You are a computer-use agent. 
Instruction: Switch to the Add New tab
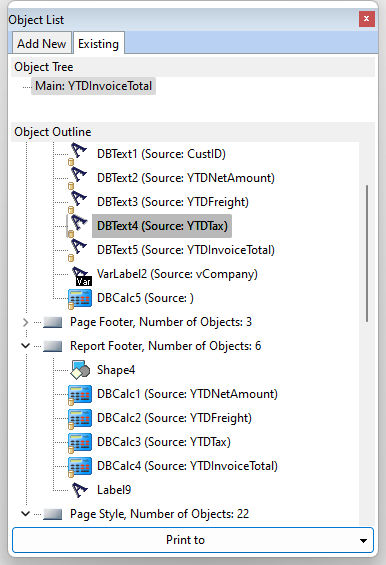click(x=42, y=44)
